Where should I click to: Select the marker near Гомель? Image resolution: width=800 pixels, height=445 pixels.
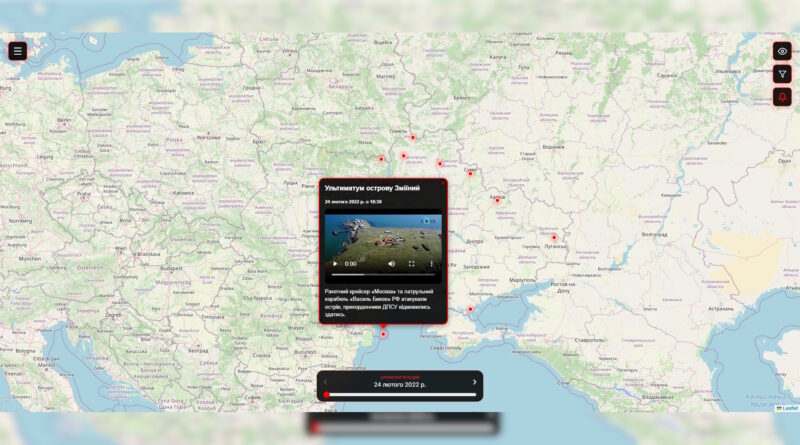click(x=413, y=138)
